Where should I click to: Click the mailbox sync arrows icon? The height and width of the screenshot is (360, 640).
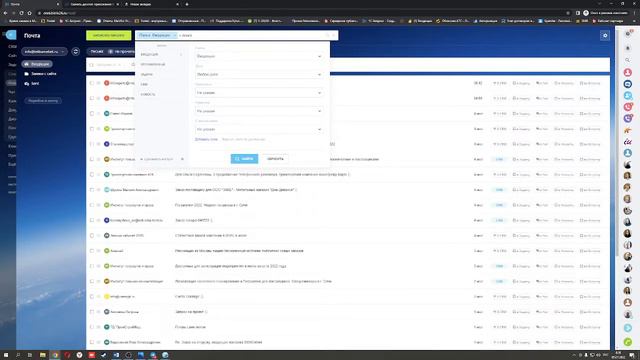(76, 51)
